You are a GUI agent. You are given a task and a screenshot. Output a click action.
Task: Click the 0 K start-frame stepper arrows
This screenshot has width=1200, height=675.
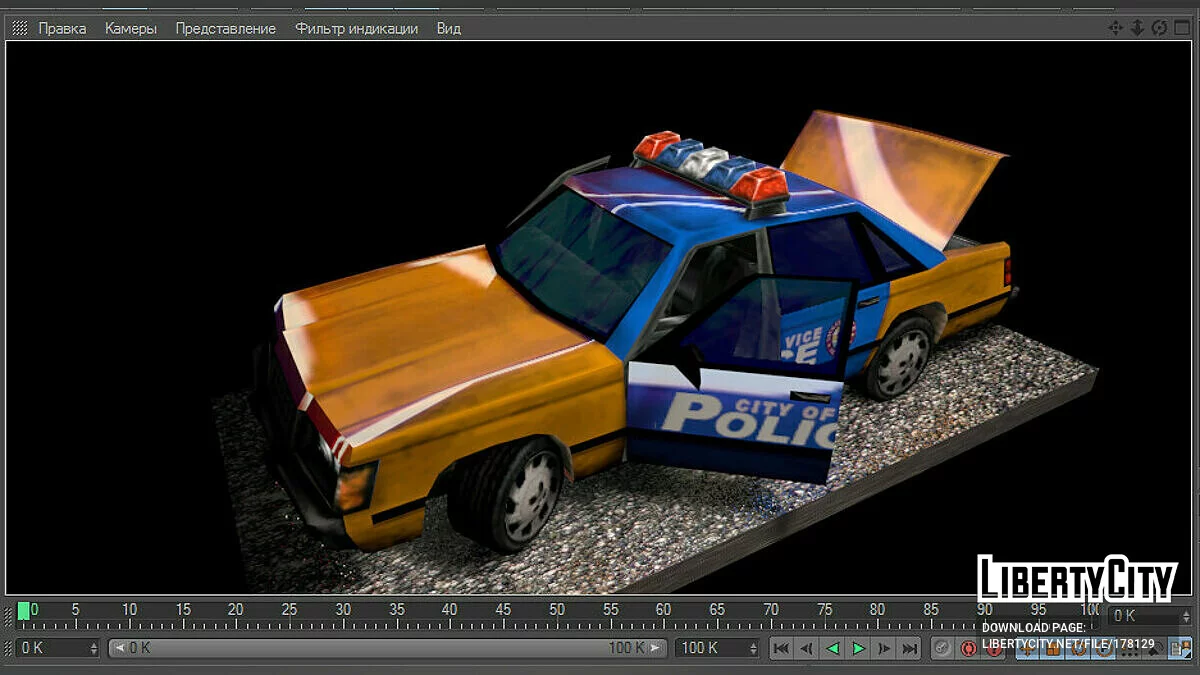point(94,648)
